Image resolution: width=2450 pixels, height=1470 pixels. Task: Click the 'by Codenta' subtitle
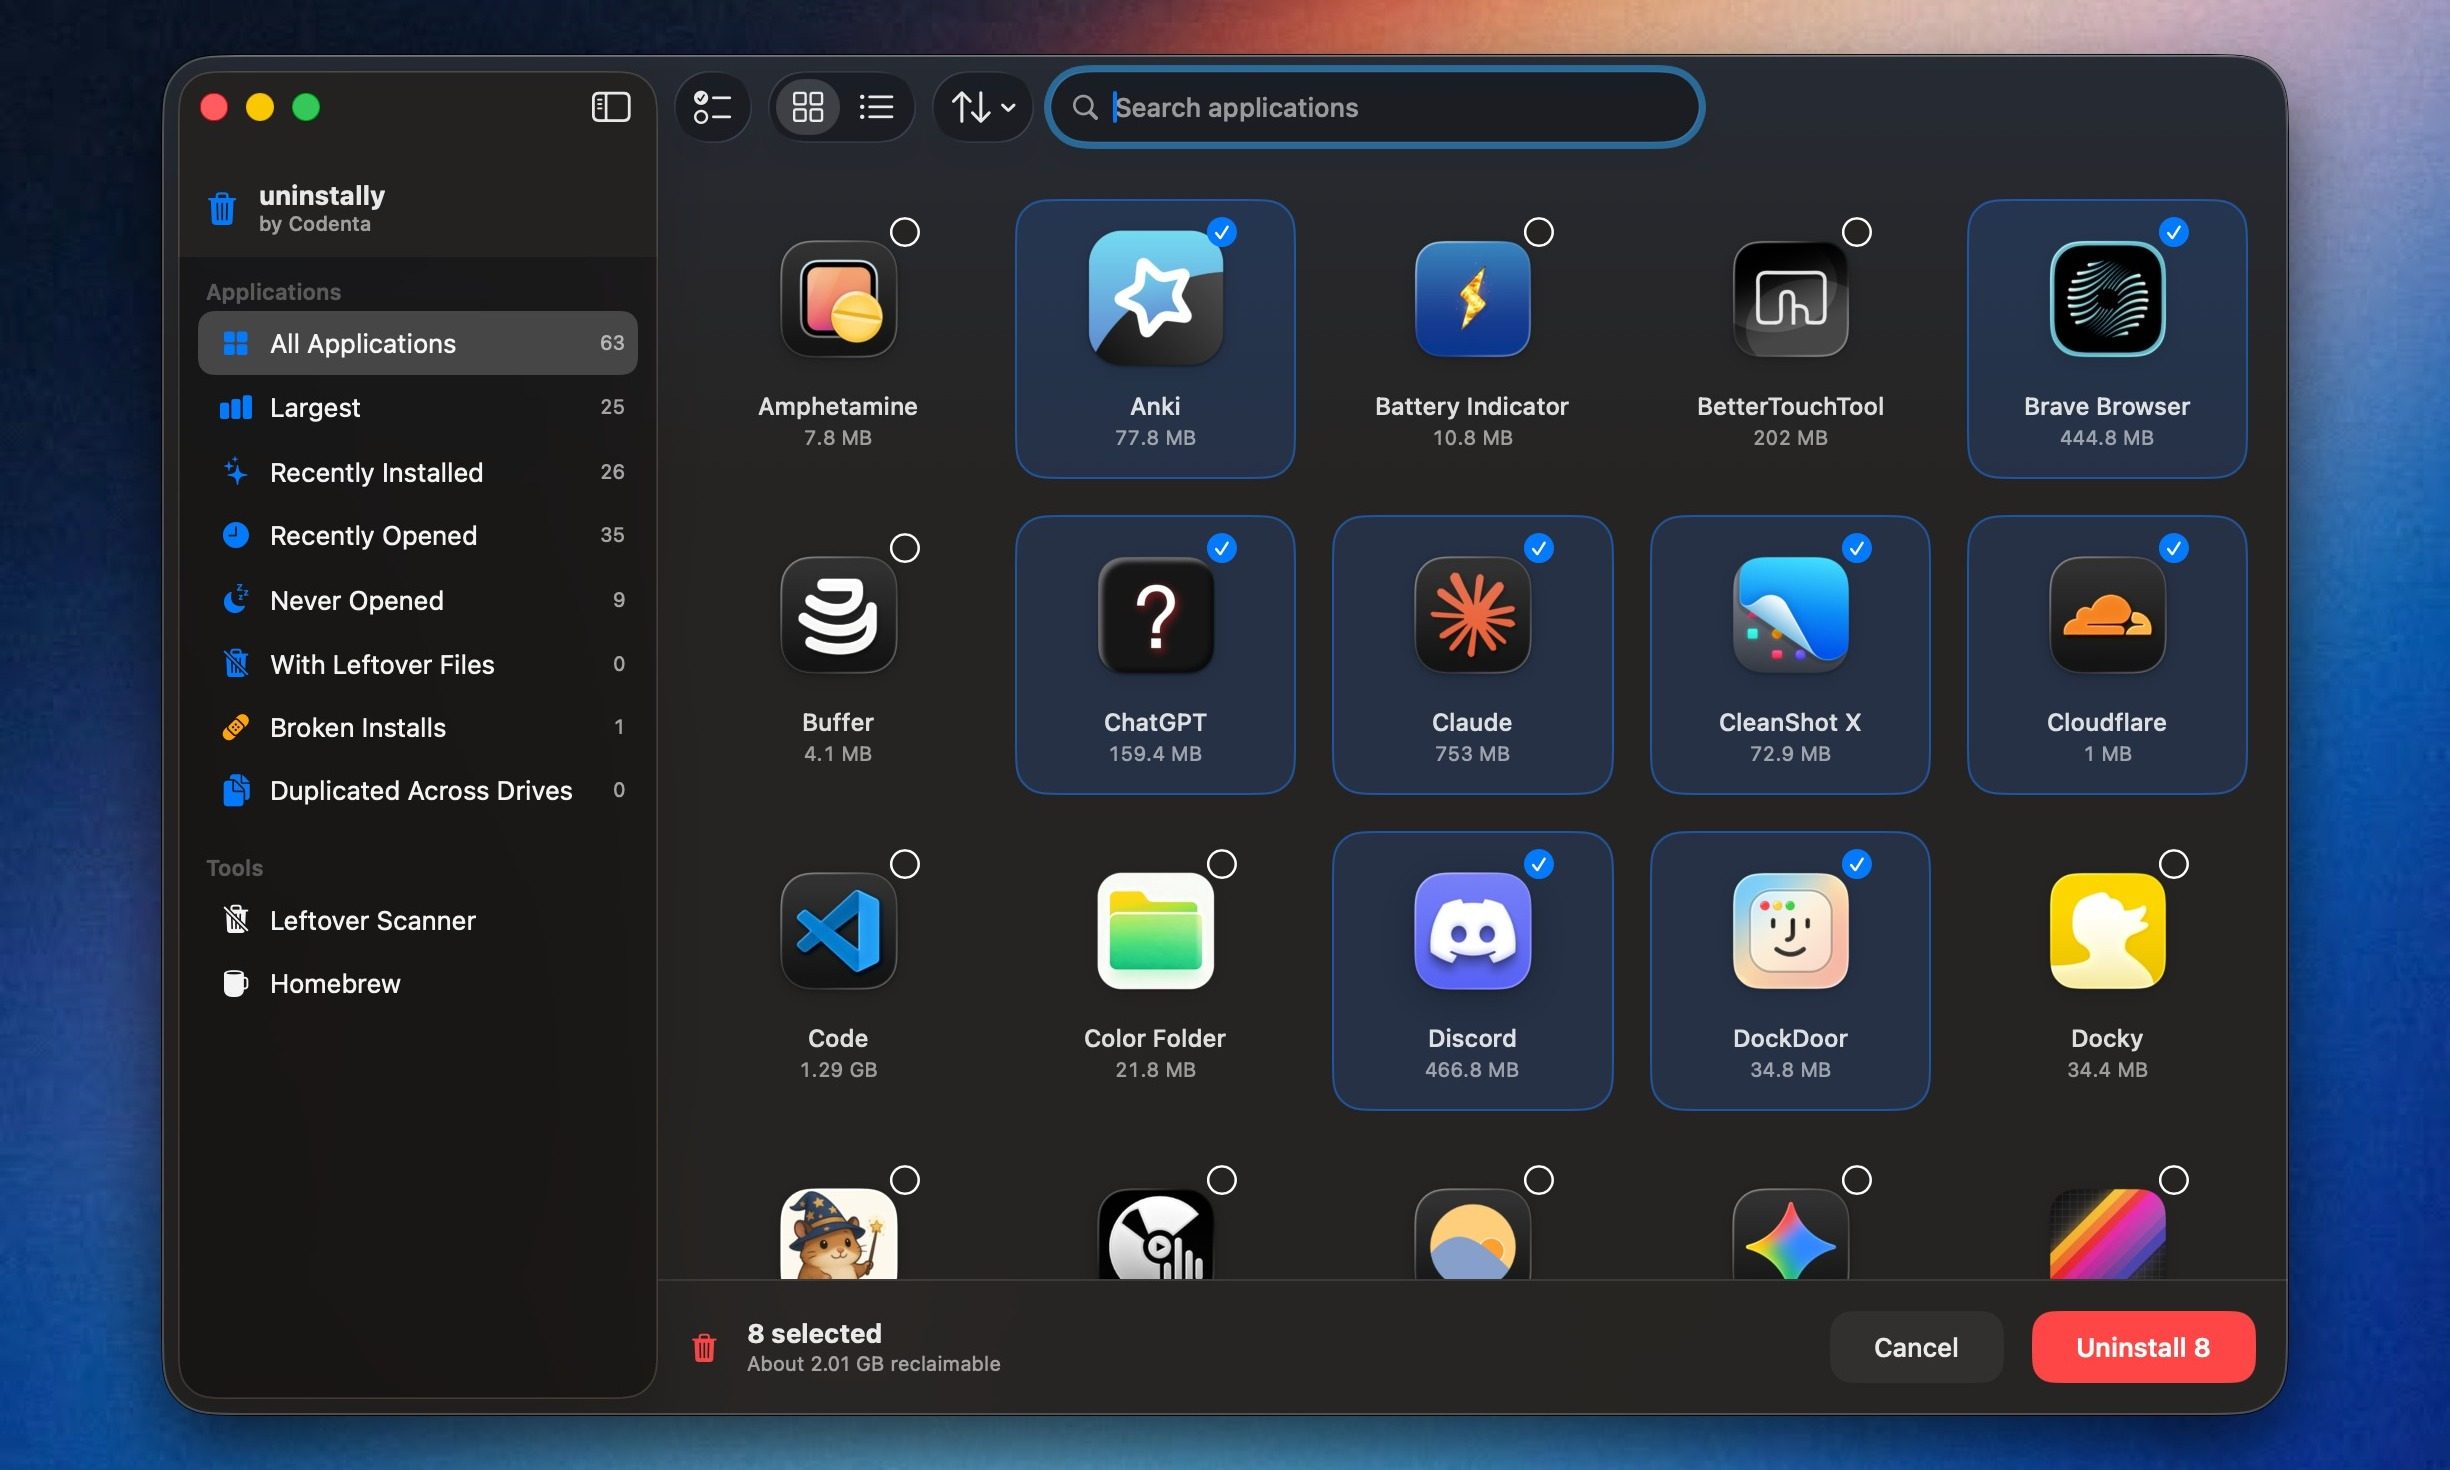click(314, 224)
